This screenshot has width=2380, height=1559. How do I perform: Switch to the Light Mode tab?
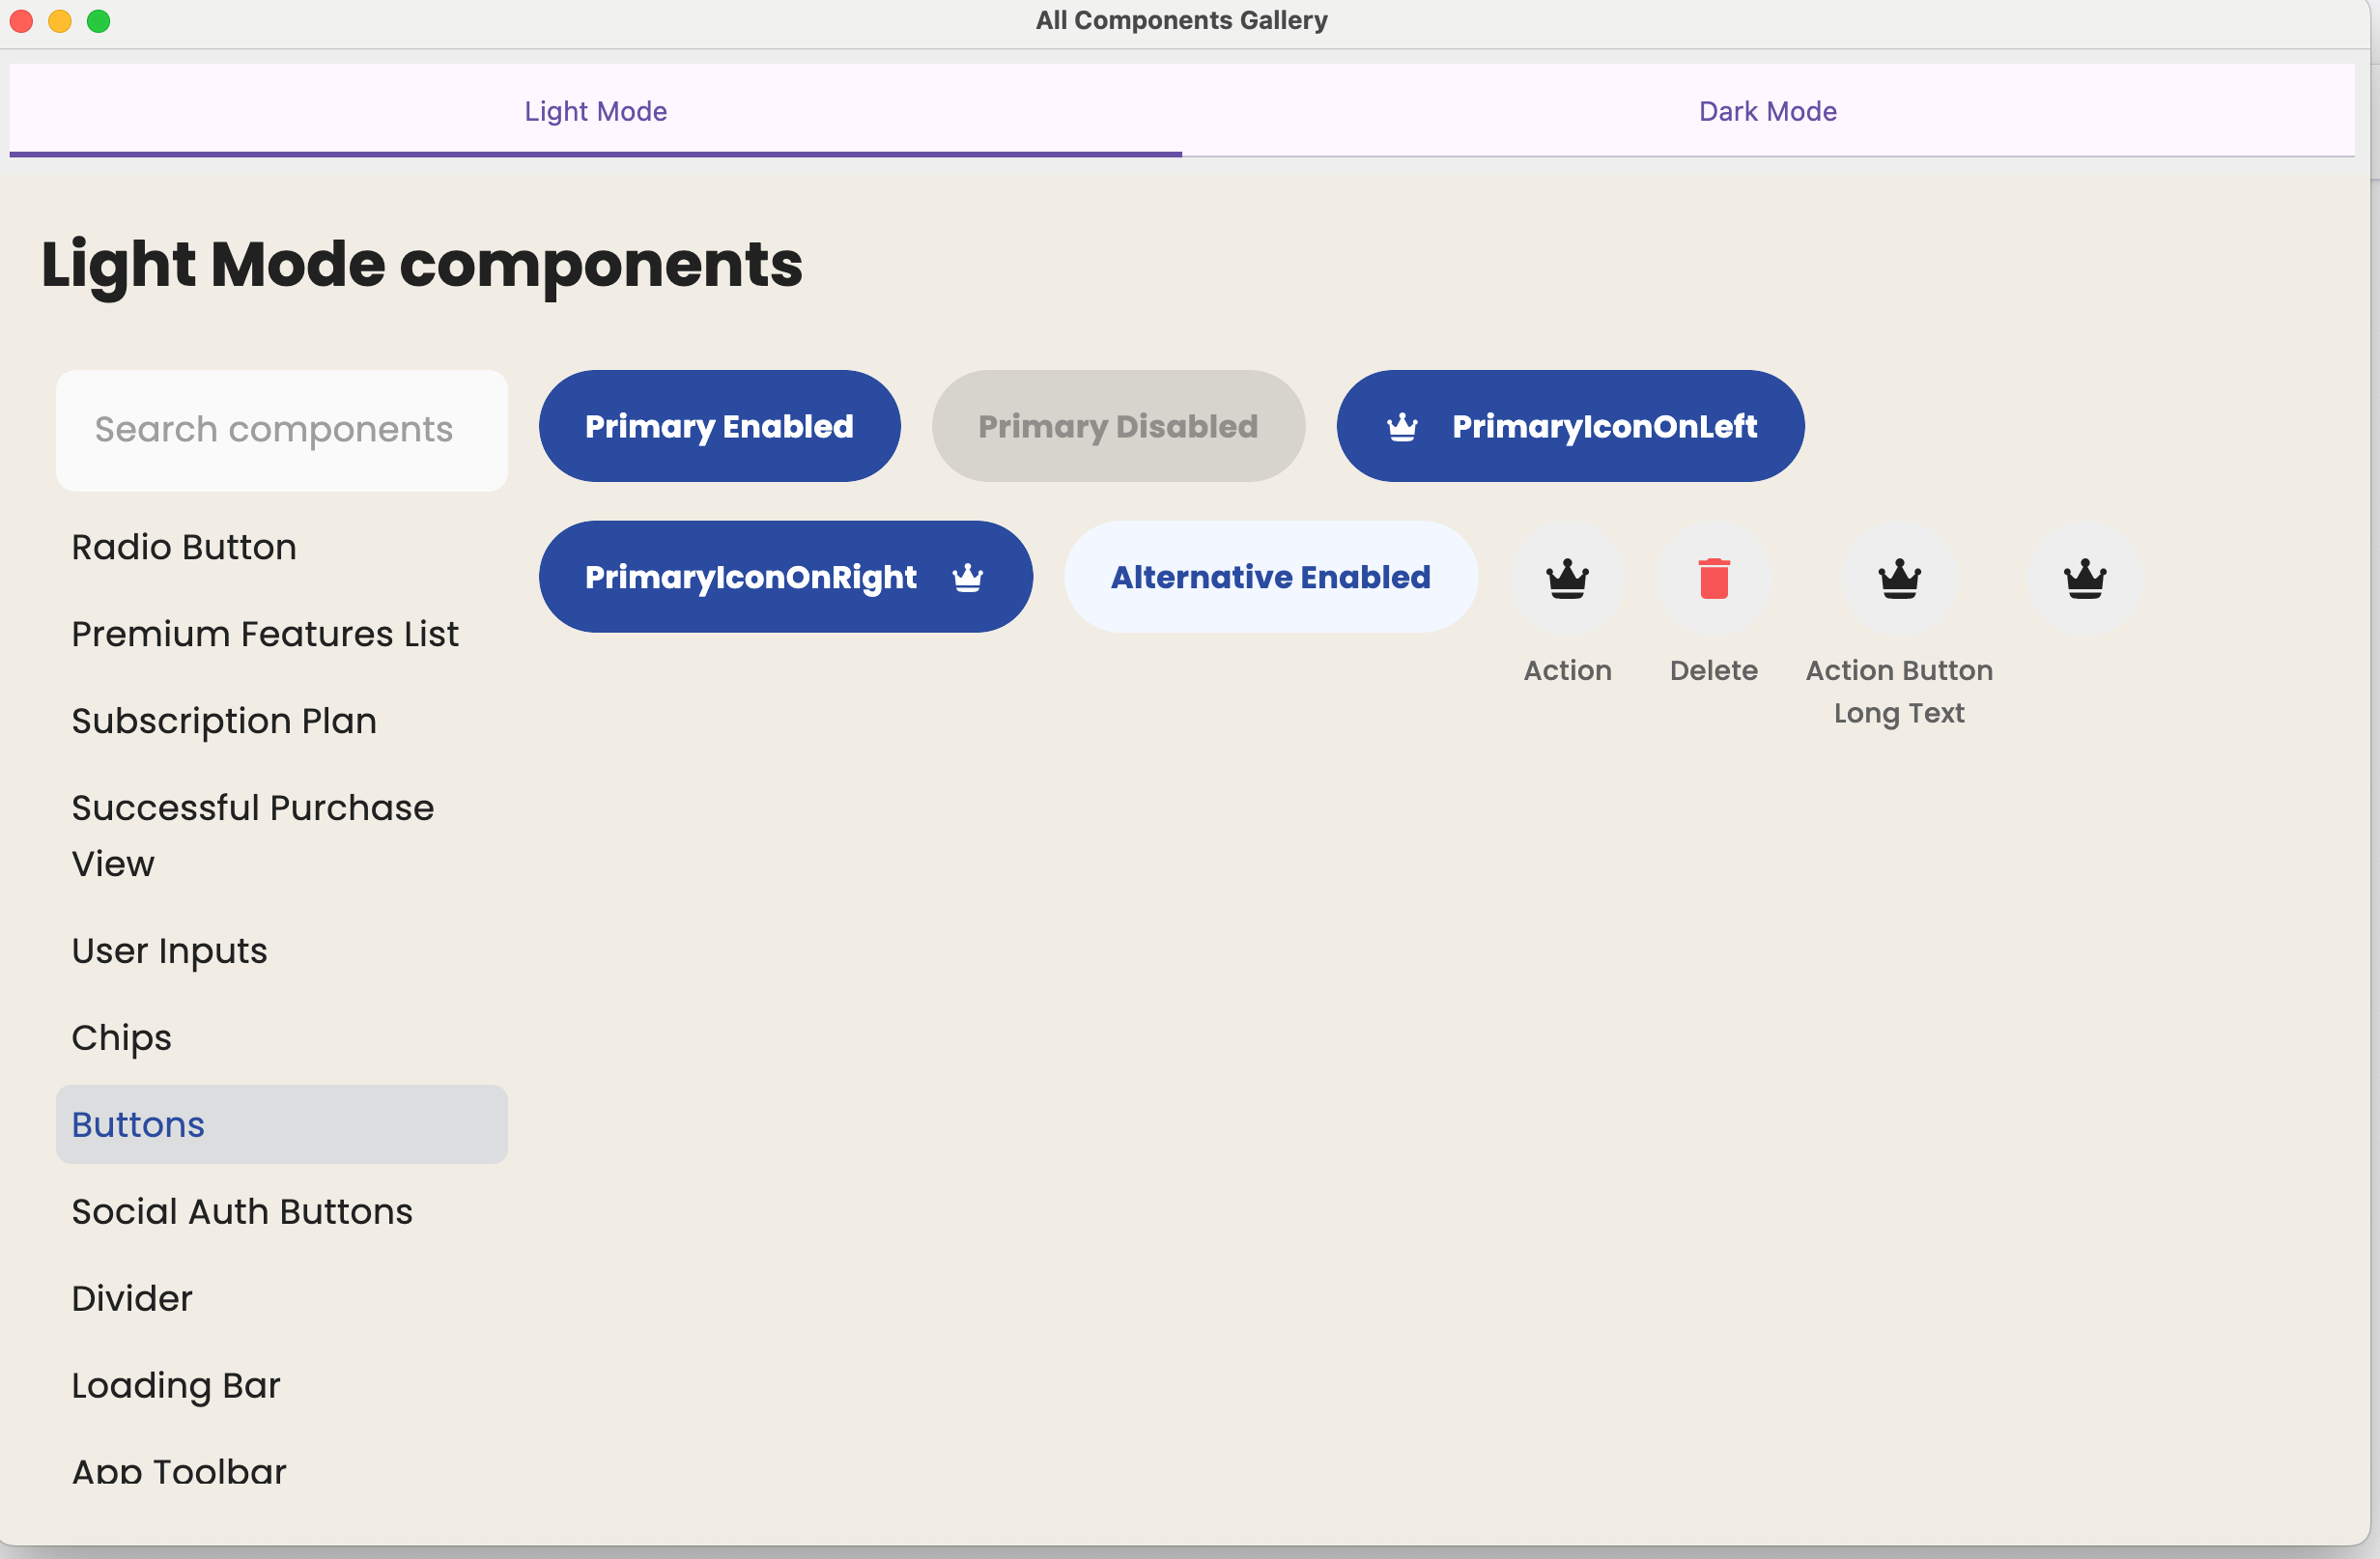tap(595, 111)
